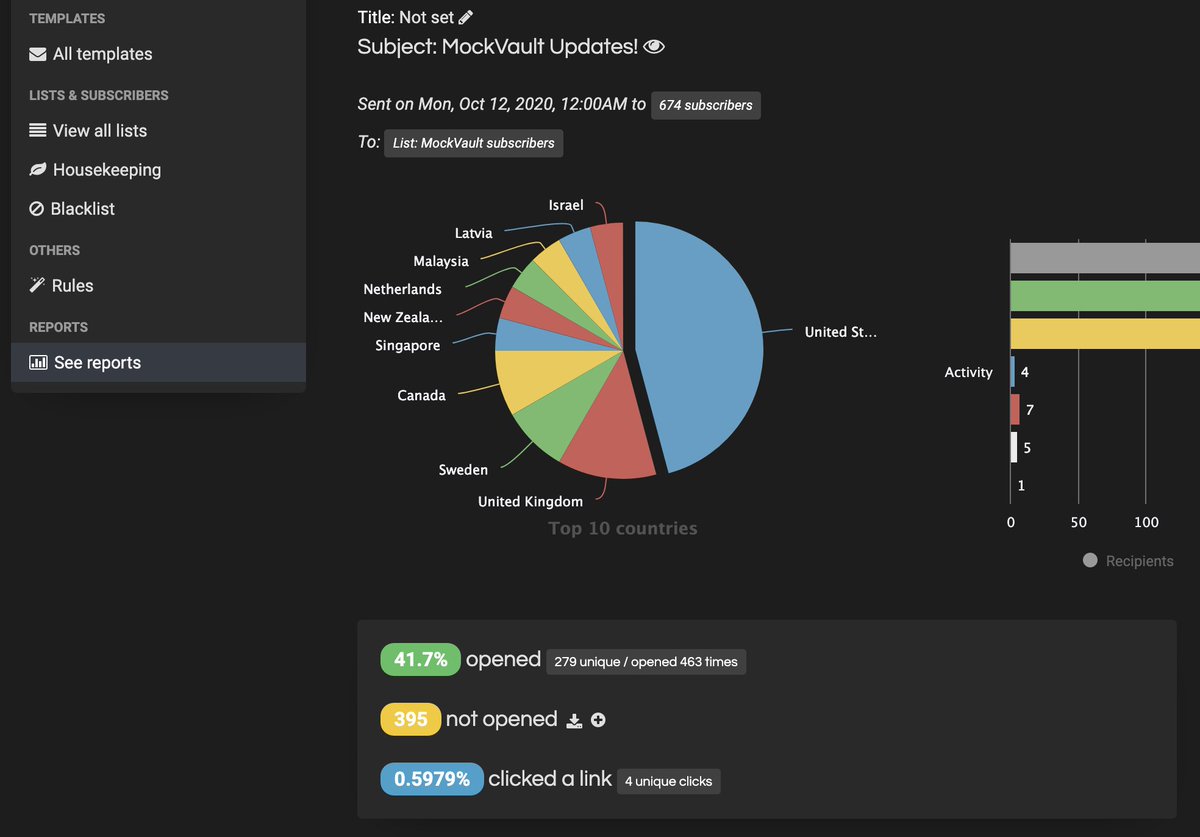Click the TEMPLATES section header
Screen dimensions: 1200x837
pos(67,18)
